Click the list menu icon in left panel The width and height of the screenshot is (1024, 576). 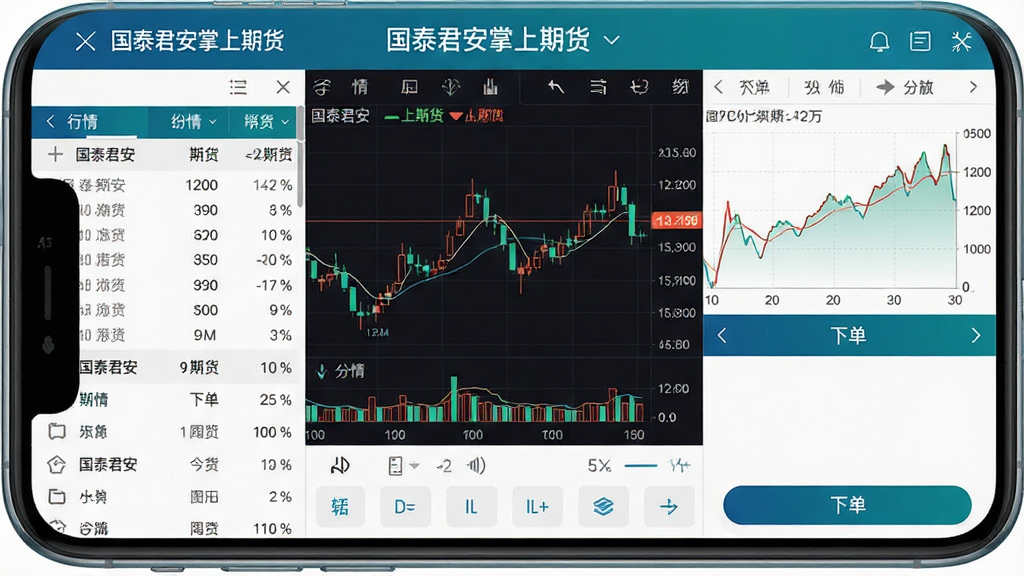click(x=238, y=87)
